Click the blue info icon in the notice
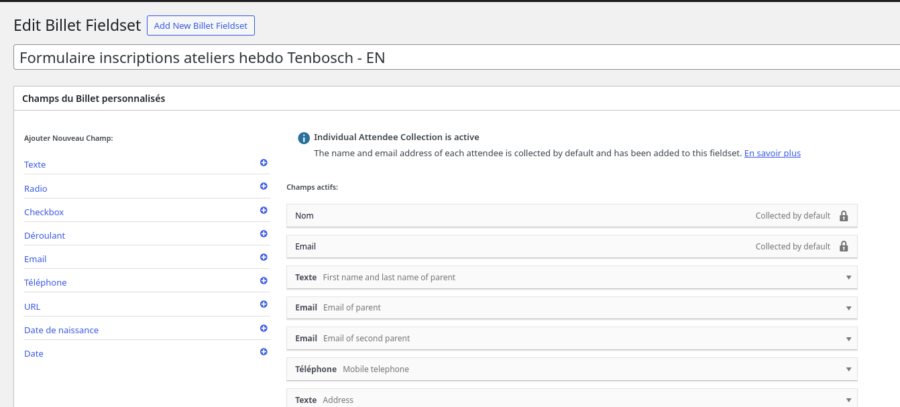Screen dimensions: 900x407 point(303,138)
